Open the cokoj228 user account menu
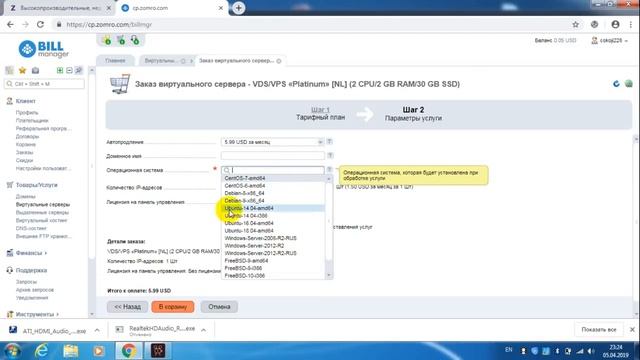Image resolution: width=640 pixels, height=360 pixels. [x=609, y=40]
